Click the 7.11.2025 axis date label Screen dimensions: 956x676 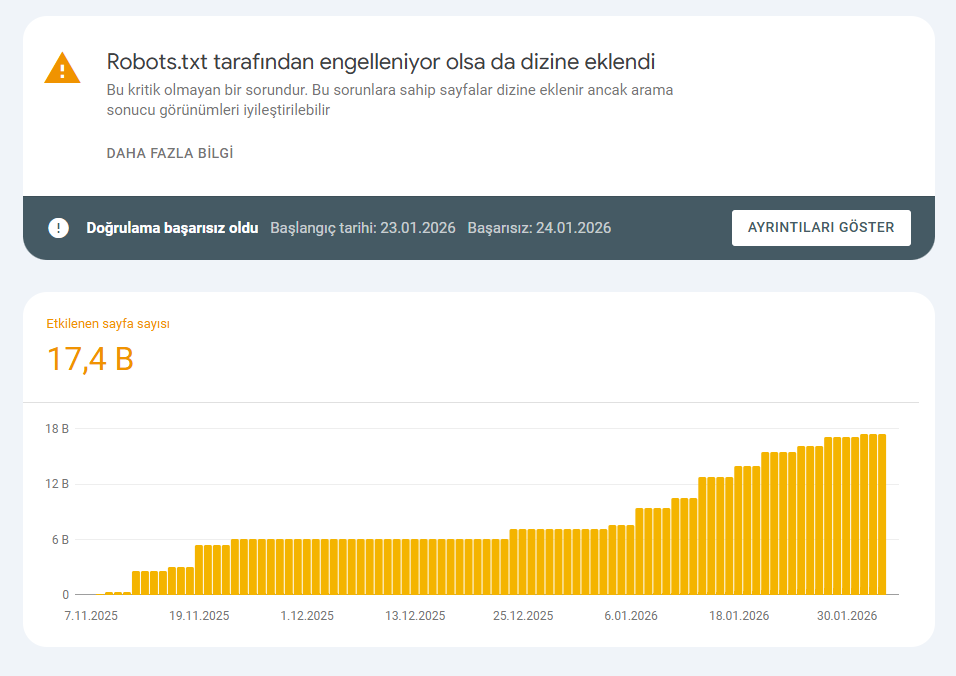tap(91, 616)
